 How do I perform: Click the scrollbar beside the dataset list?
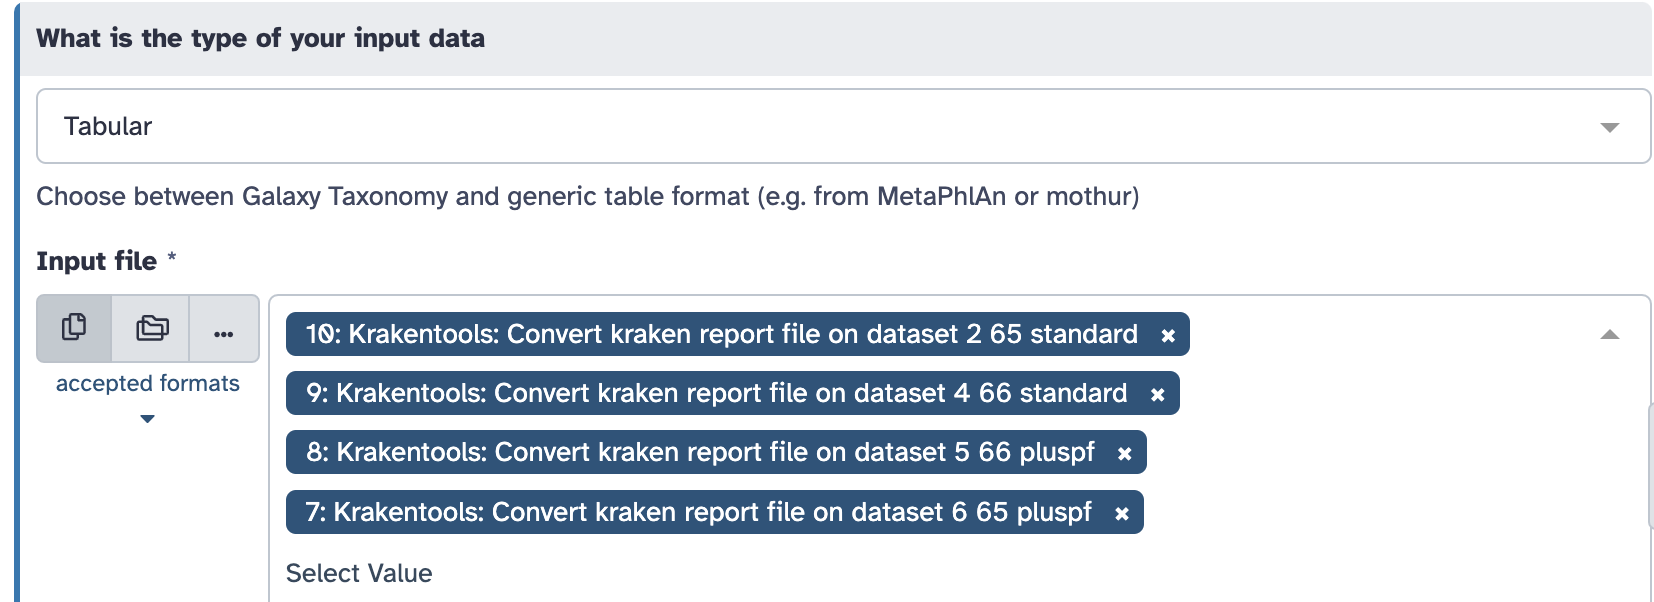[x=1650, y=465]
